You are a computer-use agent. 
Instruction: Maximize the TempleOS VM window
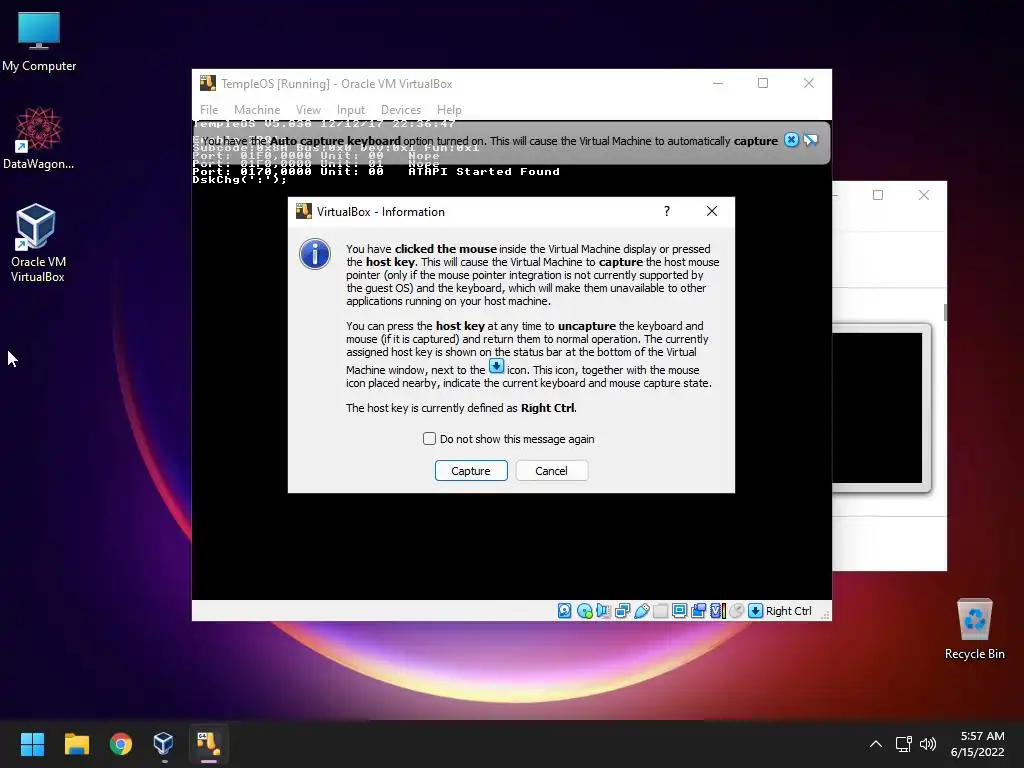click(763, 83)
